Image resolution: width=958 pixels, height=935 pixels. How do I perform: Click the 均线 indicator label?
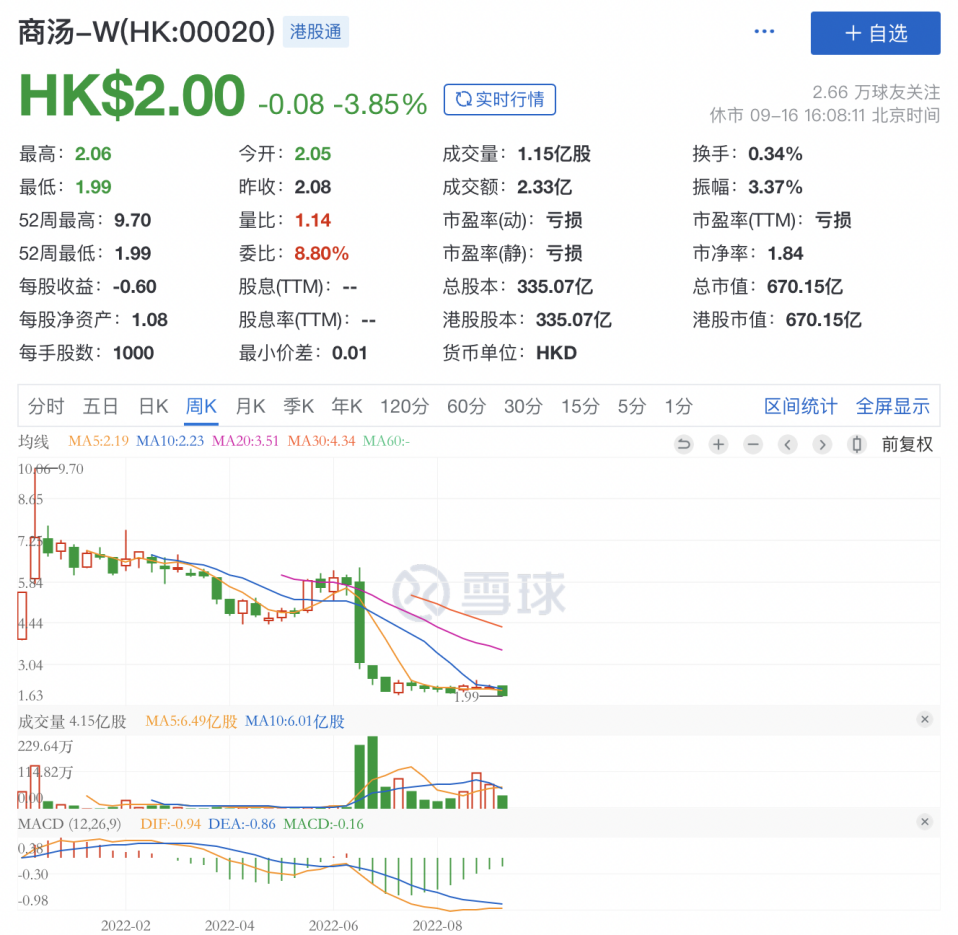pyautogui.click(x=34, y=441)
